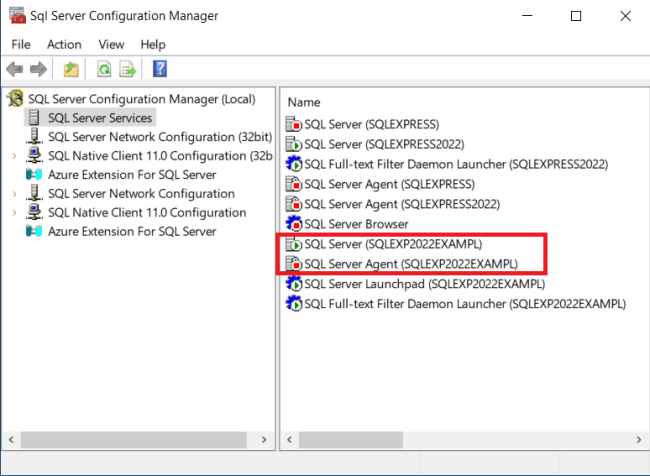The height and width of the screenshot is (476, 650).
Task: Select the SQL Server (SQLEXPRESS2022) service name
Action: point(384,144)
